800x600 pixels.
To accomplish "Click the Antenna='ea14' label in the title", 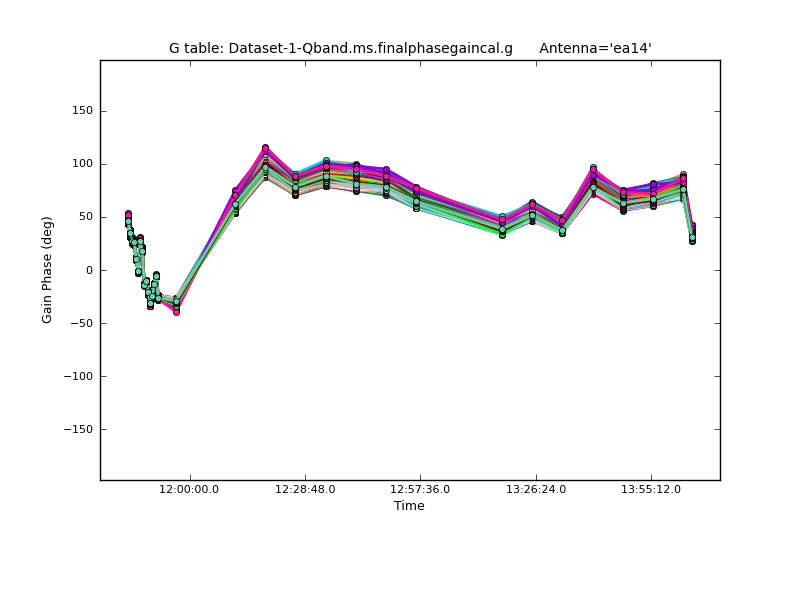I will 595,48.
